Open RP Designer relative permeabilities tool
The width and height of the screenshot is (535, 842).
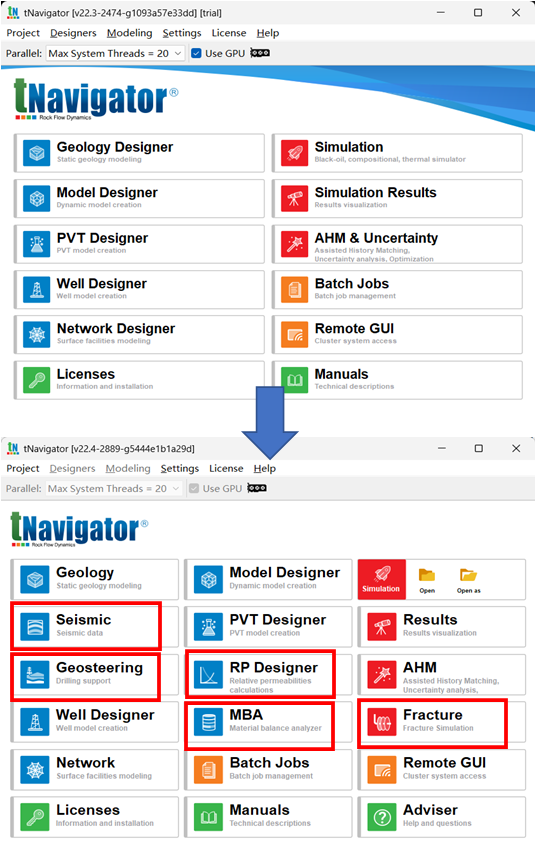[x=268, y=674]
